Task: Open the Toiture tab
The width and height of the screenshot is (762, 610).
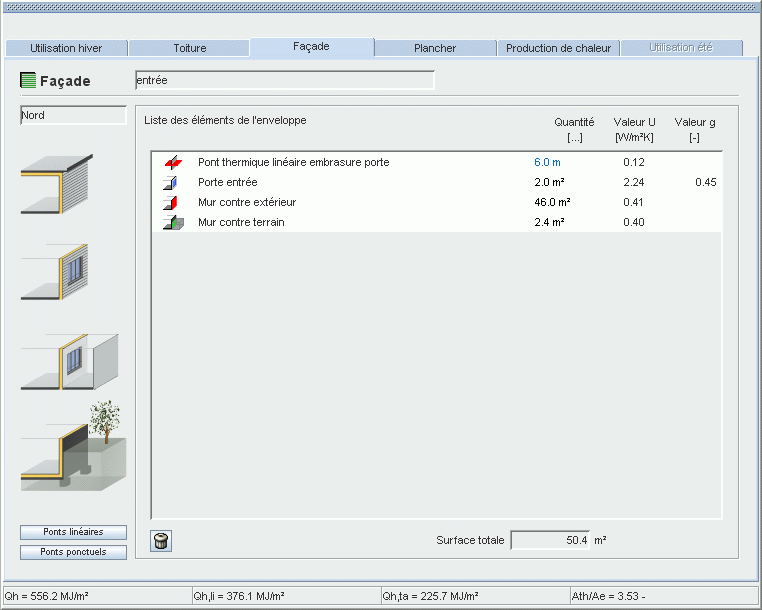Action: click(x=189, y=48)
